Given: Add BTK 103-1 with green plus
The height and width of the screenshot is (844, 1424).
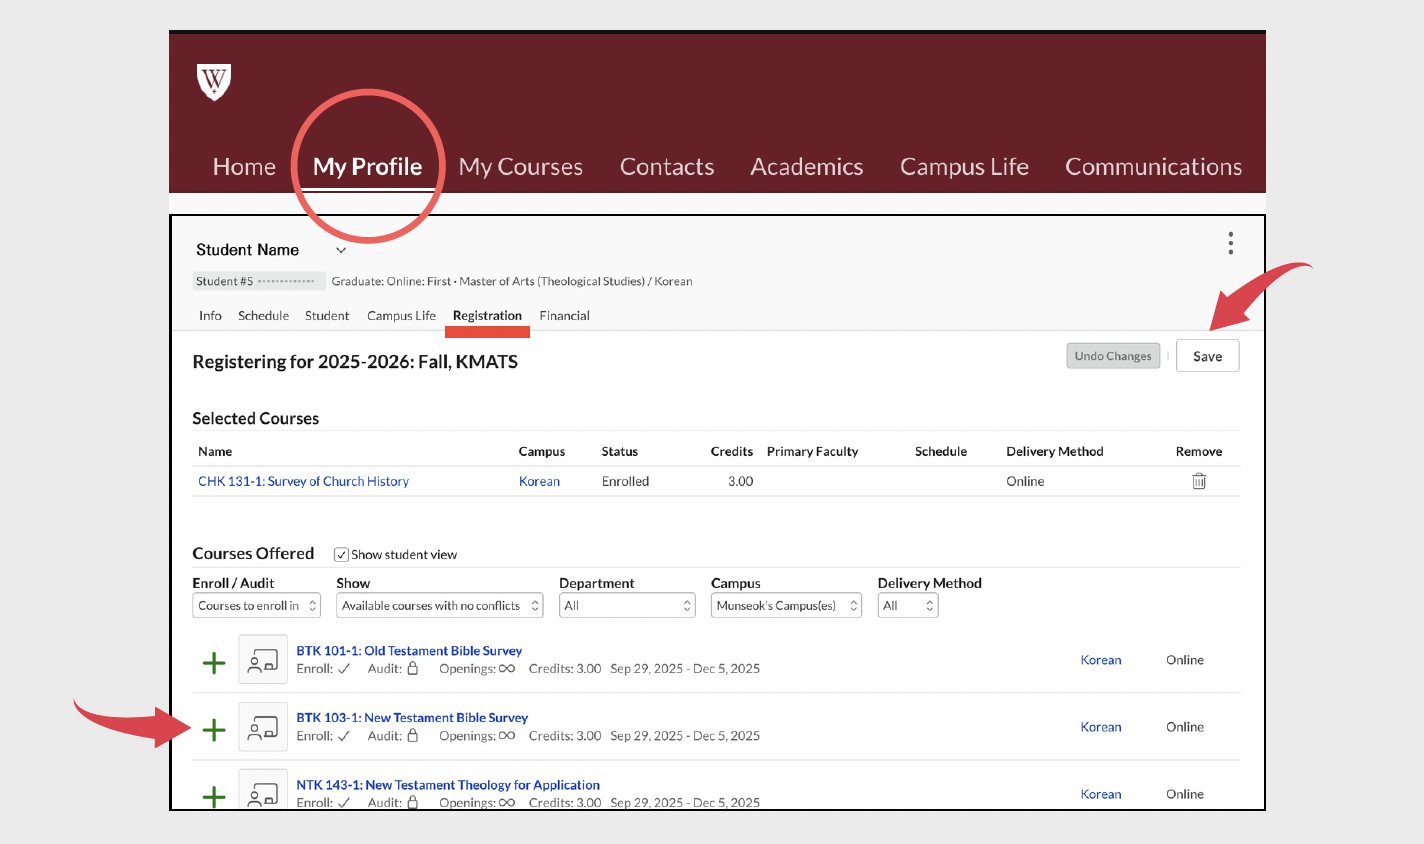Looking at the screenshot, I should pos(214,730).
